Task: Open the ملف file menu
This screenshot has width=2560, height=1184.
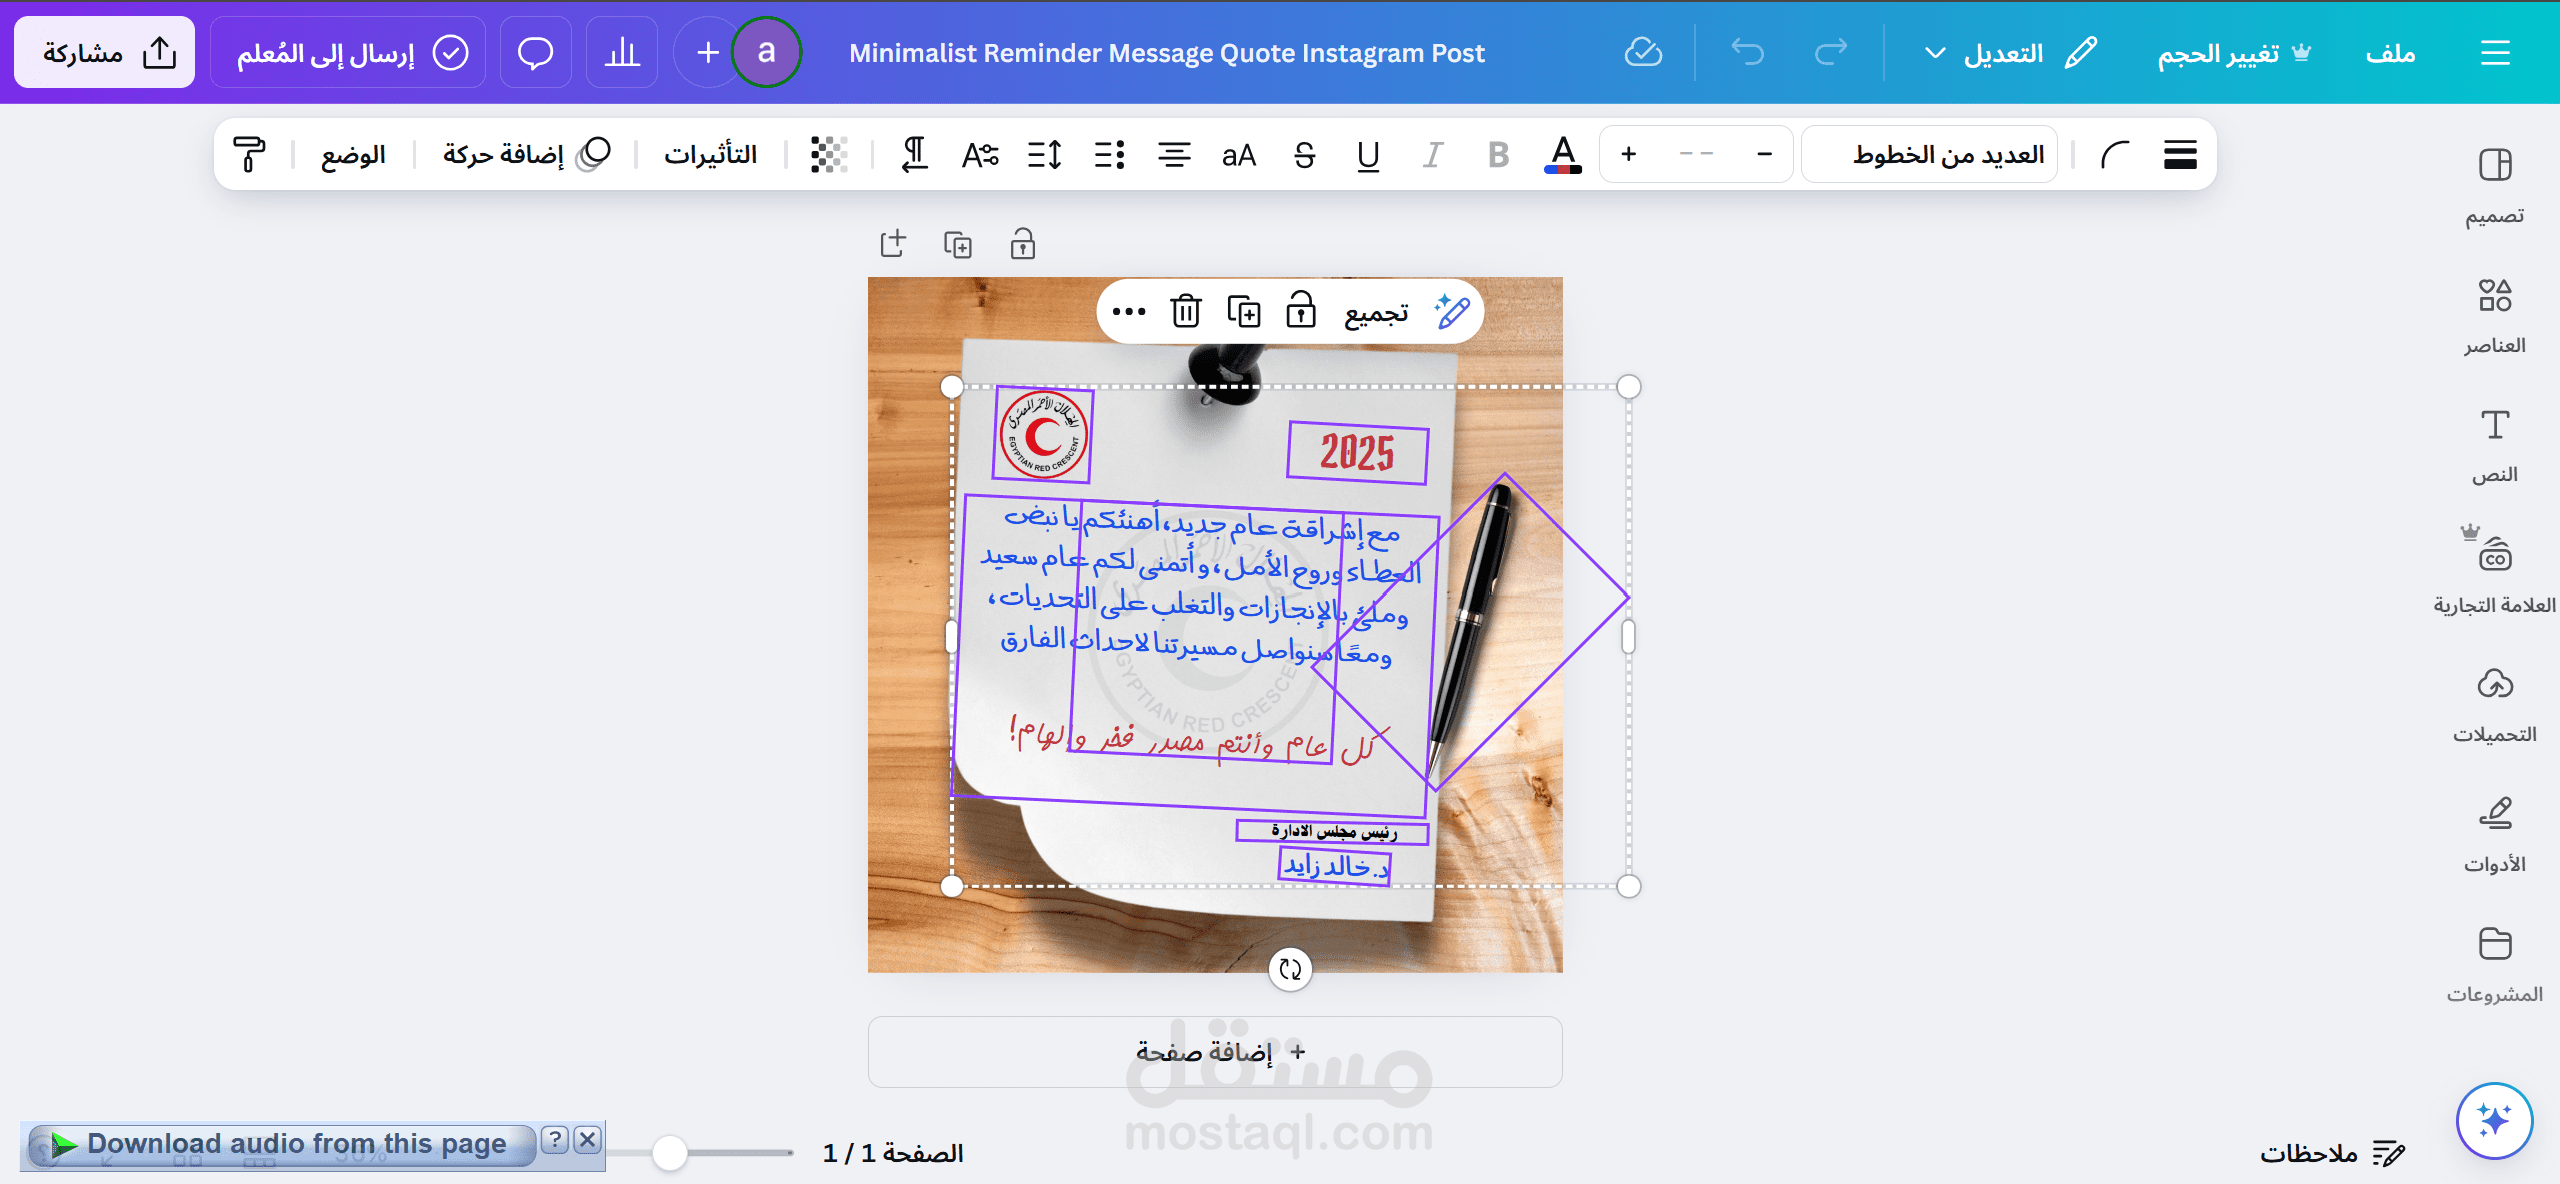Action: (x=2390, y=52)
